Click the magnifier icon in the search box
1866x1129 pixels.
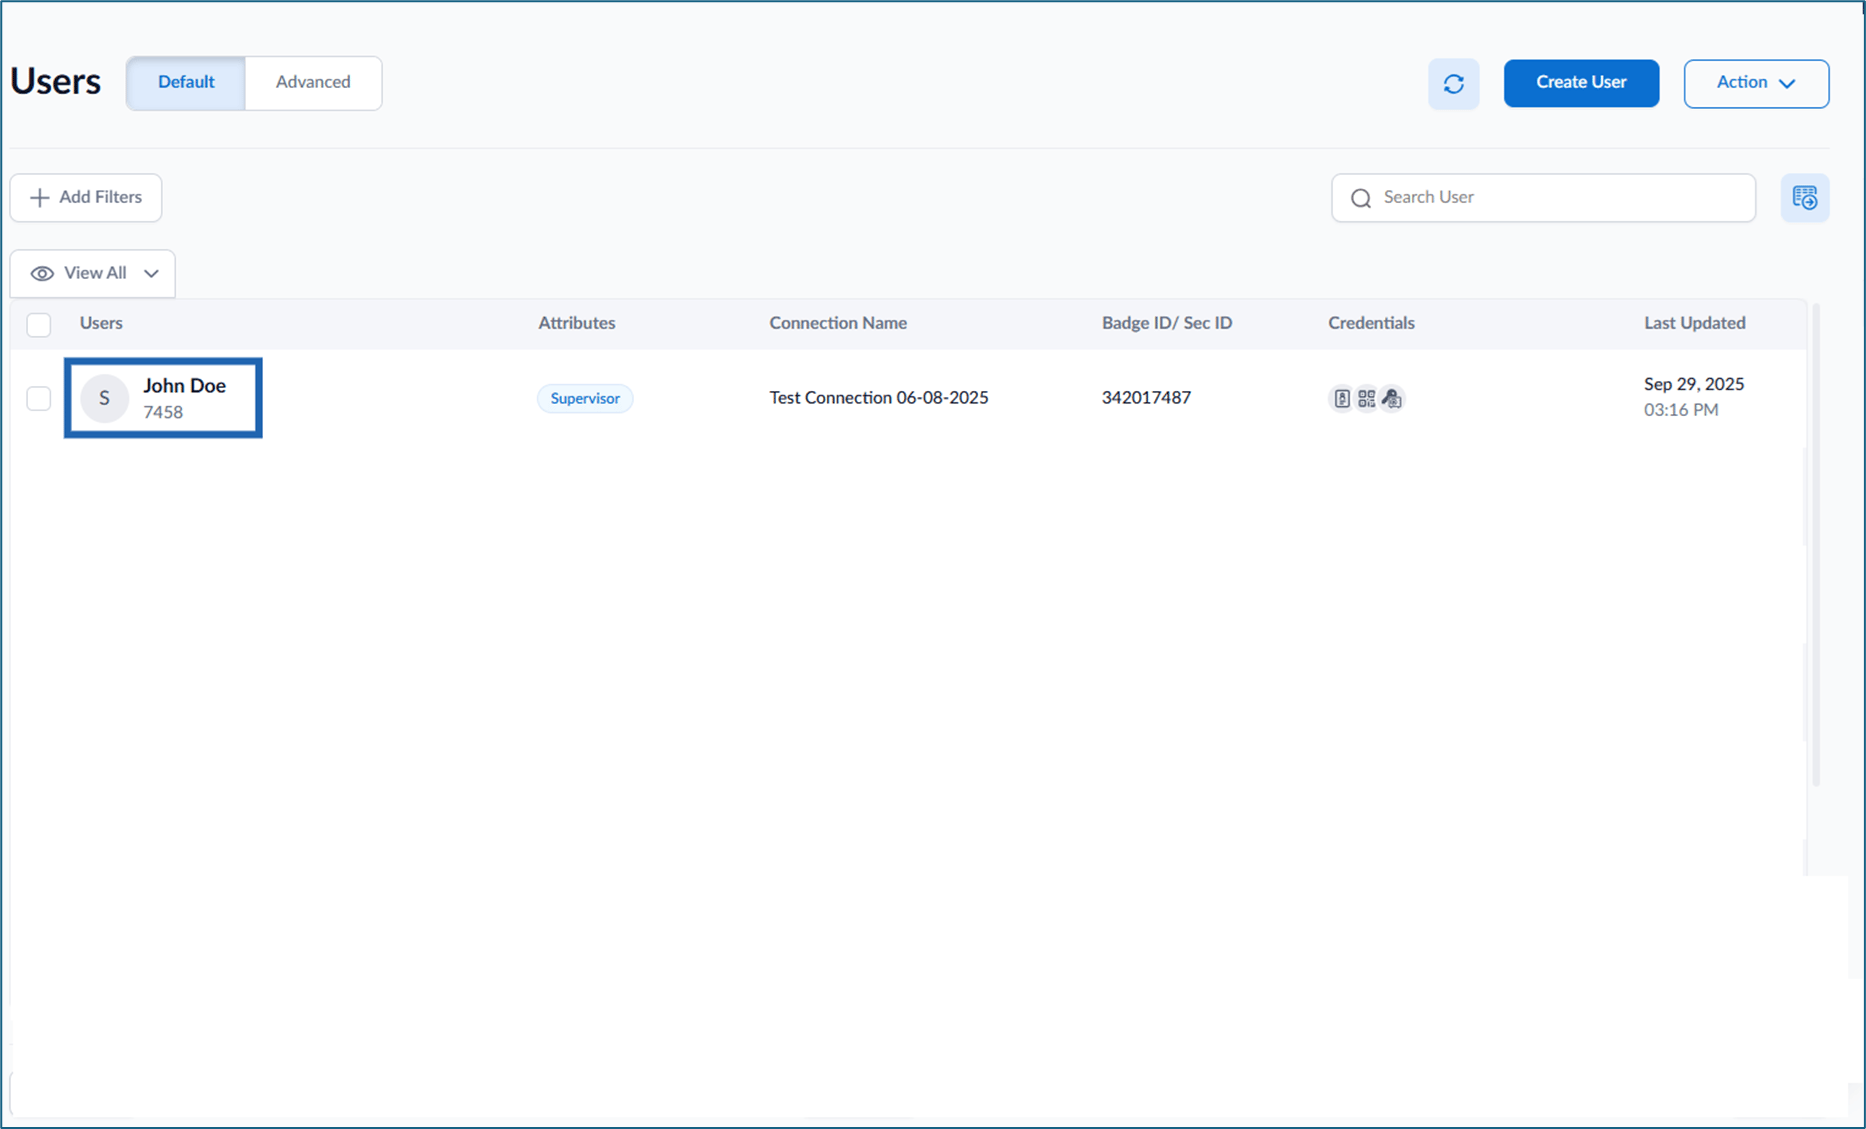[1361, 198]
